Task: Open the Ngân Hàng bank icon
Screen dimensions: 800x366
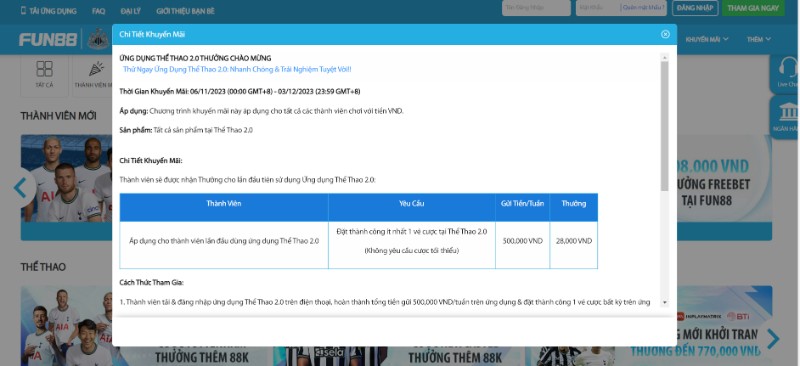Action: (788, 111)
